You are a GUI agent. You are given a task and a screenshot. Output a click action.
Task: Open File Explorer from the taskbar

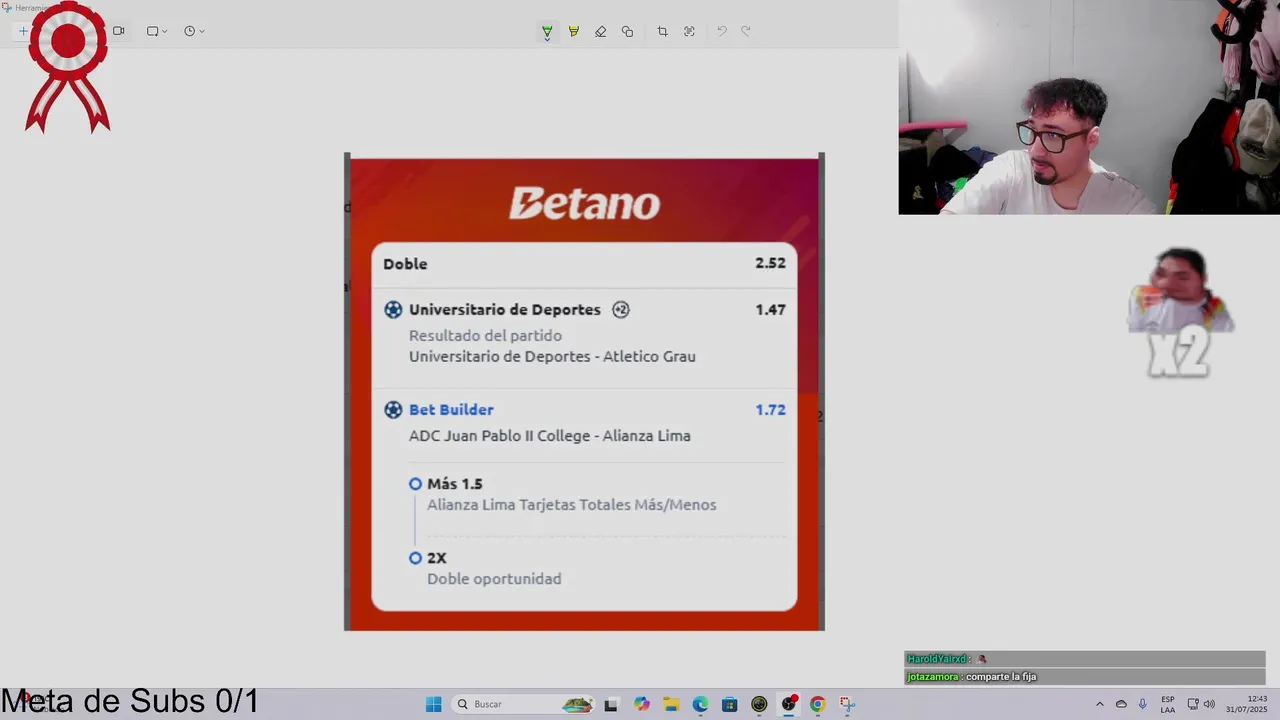[x=671, y=704]
